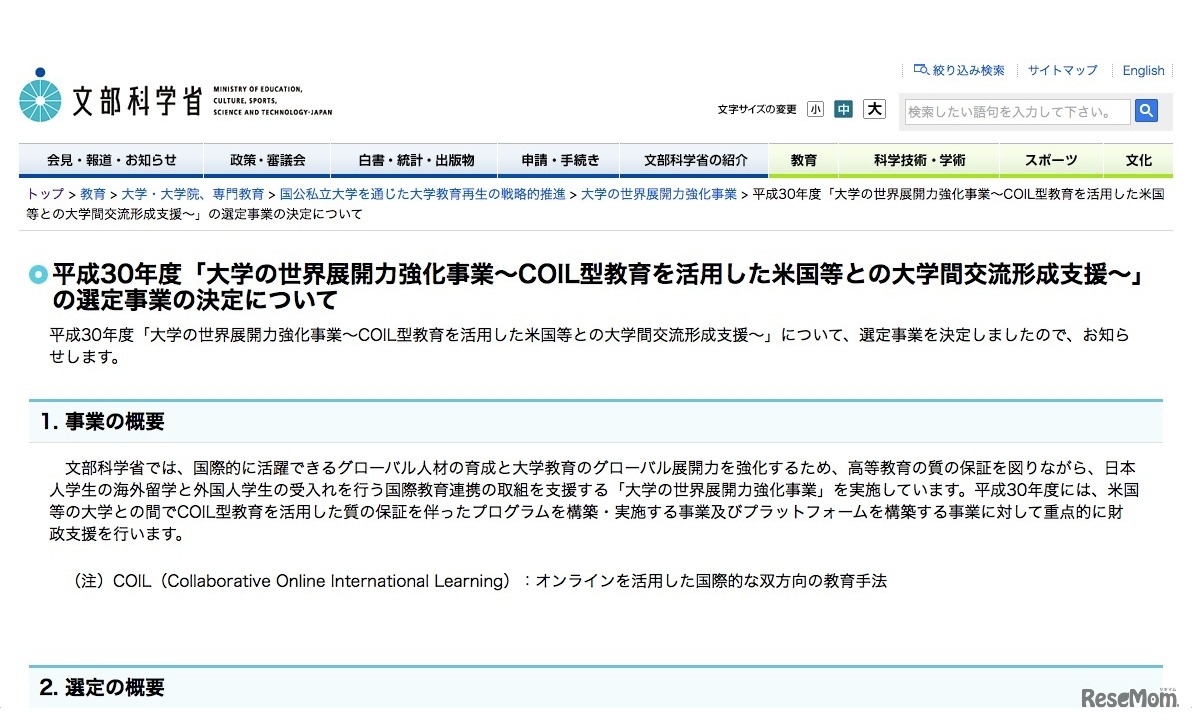Open the 教育 navigation tab
This screenshot has height=721, width=1192.
click(803, 159)
